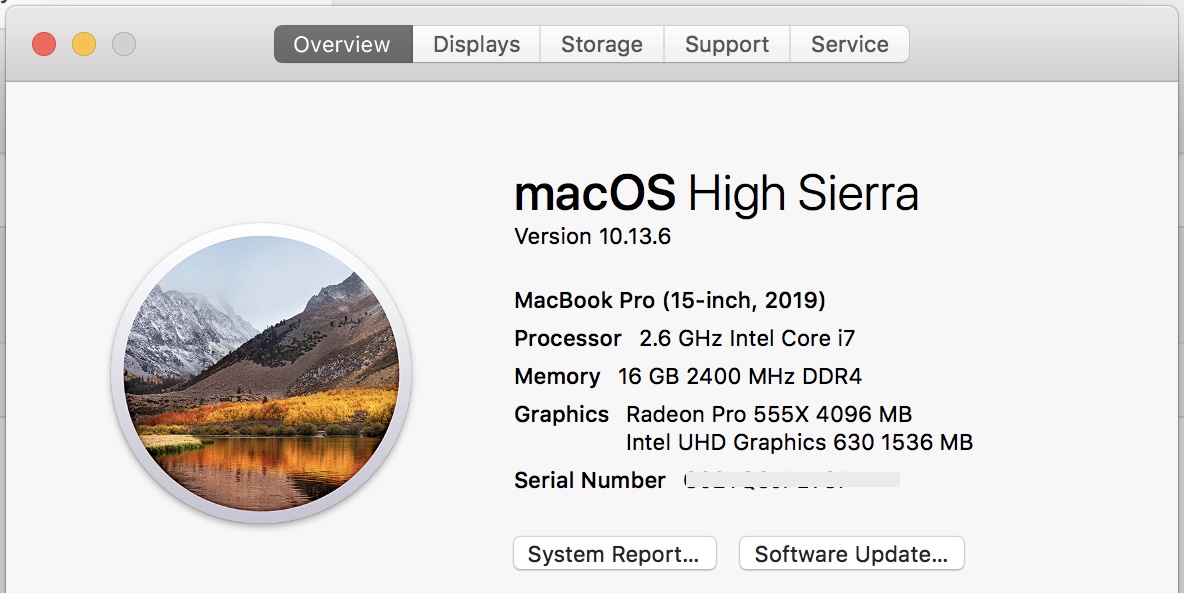Viewport: 1184px width, 593px height.
Task: Click the Graphics label
Action: [562, 414]
